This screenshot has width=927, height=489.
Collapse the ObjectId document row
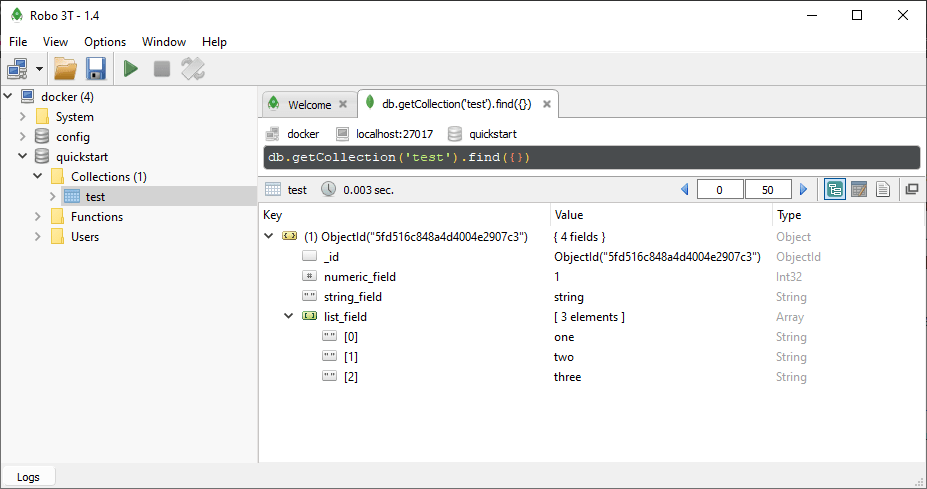tap(269, 236)
